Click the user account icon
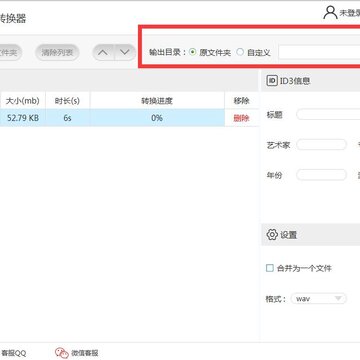 [x=330, y=13]
